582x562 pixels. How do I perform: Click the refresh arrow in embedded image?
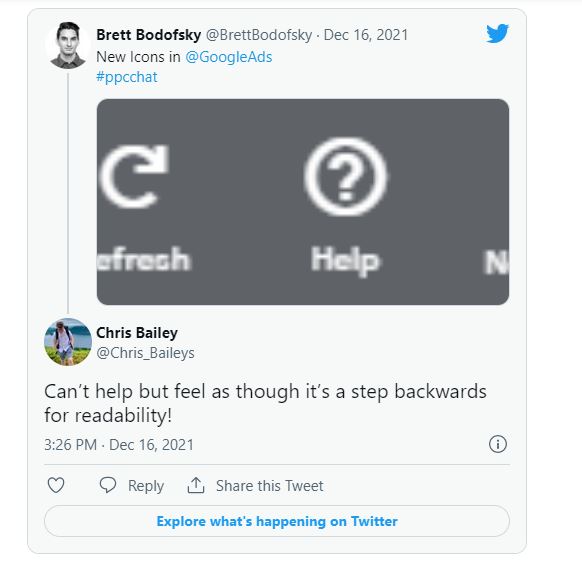click(x=135, y=176)
